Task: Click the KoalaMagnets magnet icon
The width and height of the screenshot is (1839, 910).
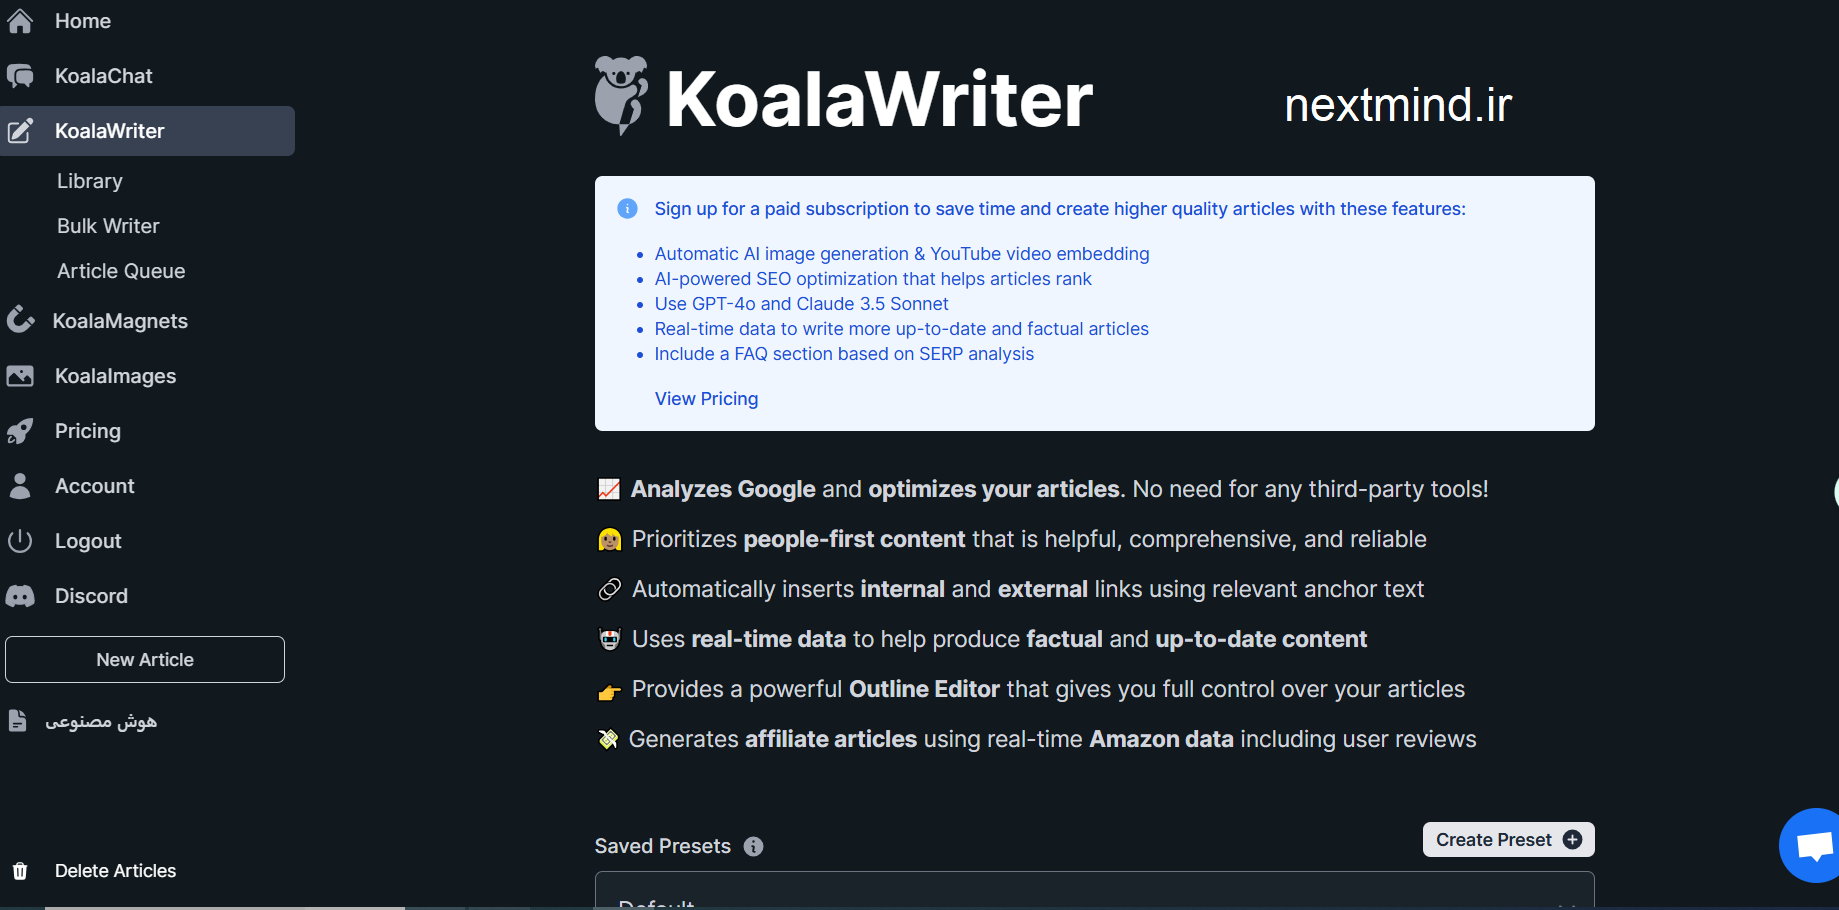Action: [x=20, y=320]
